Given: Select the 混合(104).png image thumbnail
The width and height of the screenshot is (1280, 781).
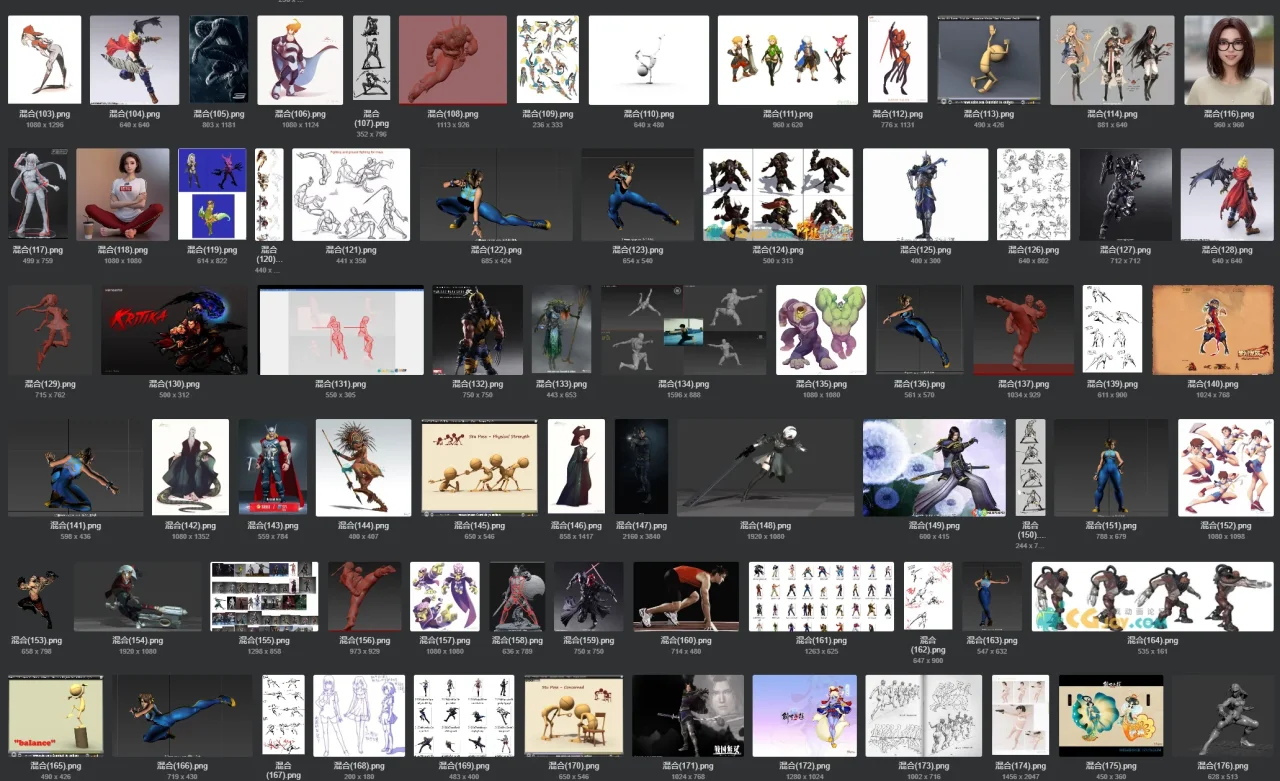Looking at the screenshot, I should pos(135,60).
